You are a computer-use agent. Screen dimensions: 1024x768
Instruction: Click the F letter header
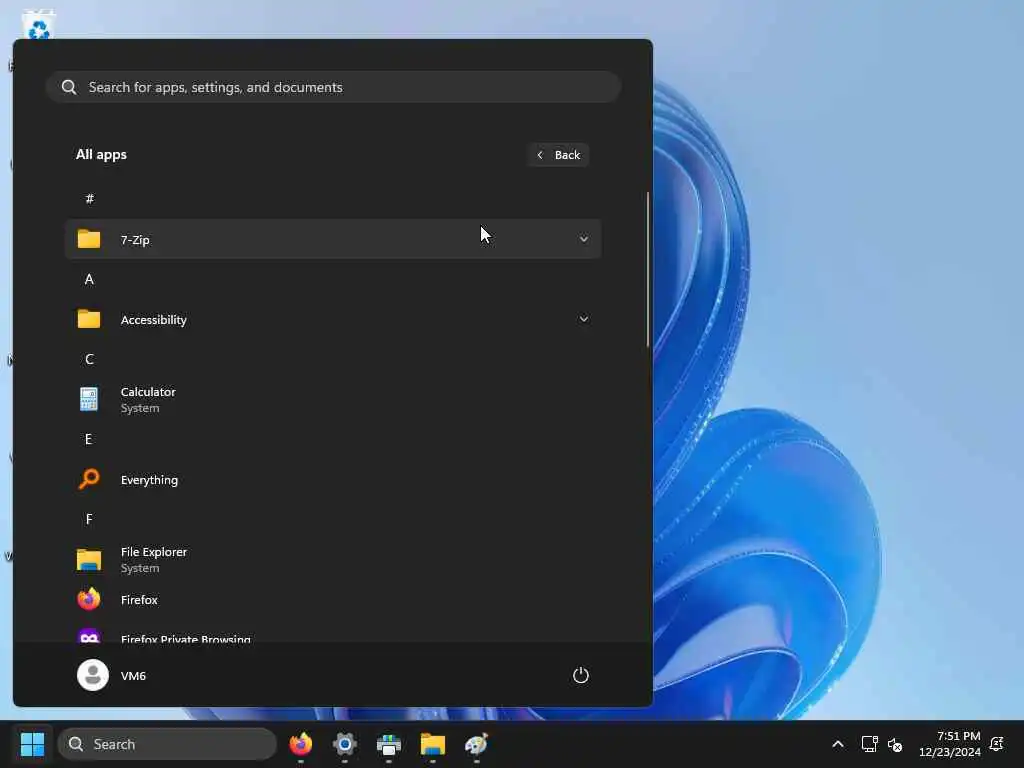(x=89, y=519)
